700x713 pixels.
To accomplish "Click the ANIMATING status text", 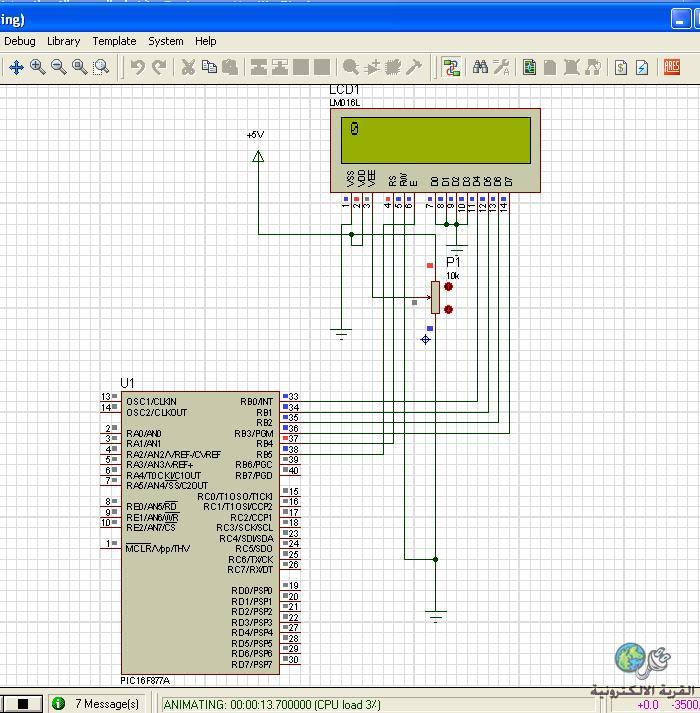I will pos(272,704).
